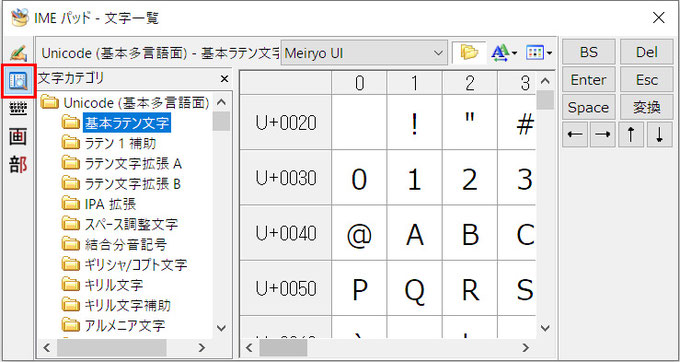Switch to radical lookup (部) icon
This screenshot has height=362, width=680.
(18, 165)
